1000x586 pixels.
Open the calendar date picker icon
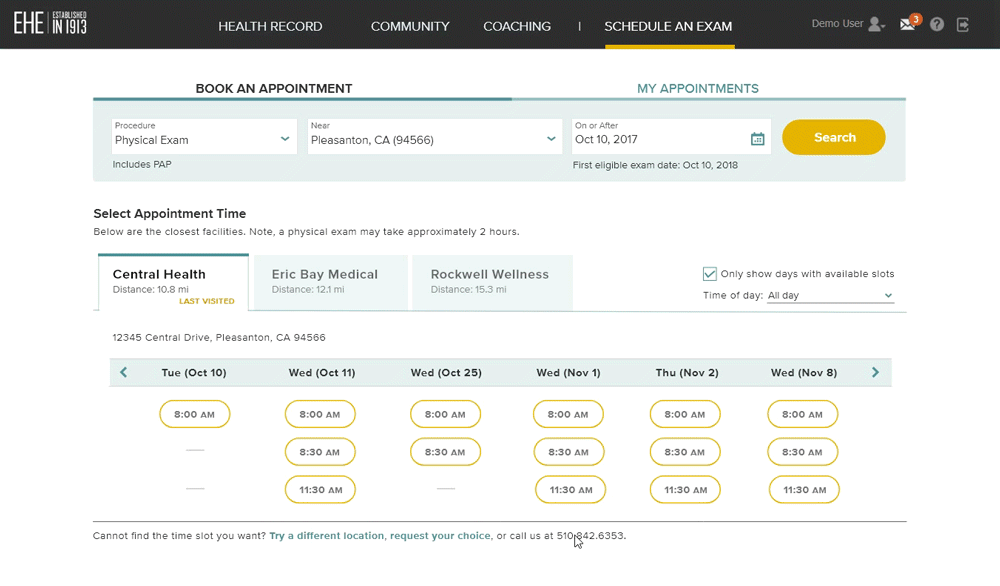coord(757,138)
